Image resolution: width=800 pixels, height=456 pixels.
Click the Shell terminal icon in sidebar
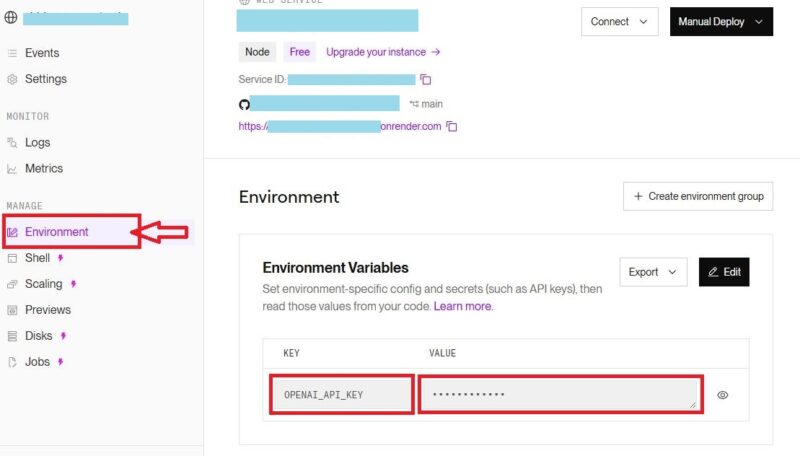coord(12,258)
